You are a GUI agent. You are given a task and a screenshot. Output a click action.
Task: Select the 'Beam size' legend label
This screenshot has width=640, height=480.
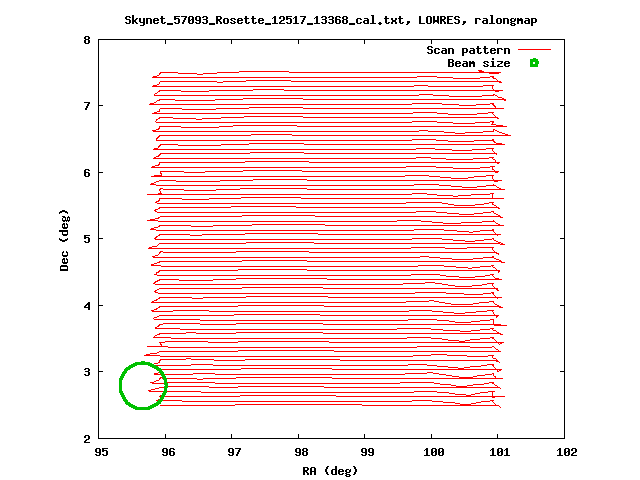click(x=478, y=63)
